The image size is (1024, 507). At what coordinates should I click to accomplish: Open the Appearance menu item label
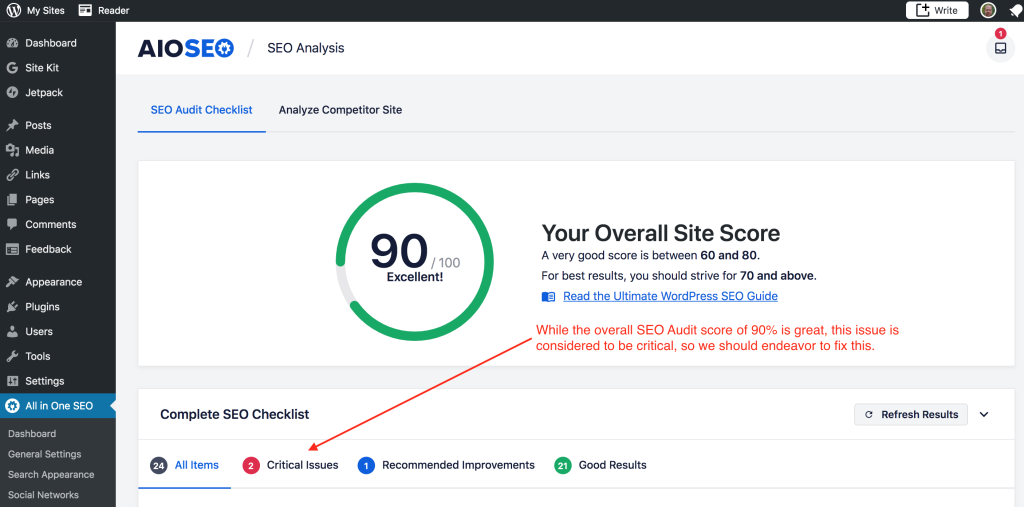54,282
